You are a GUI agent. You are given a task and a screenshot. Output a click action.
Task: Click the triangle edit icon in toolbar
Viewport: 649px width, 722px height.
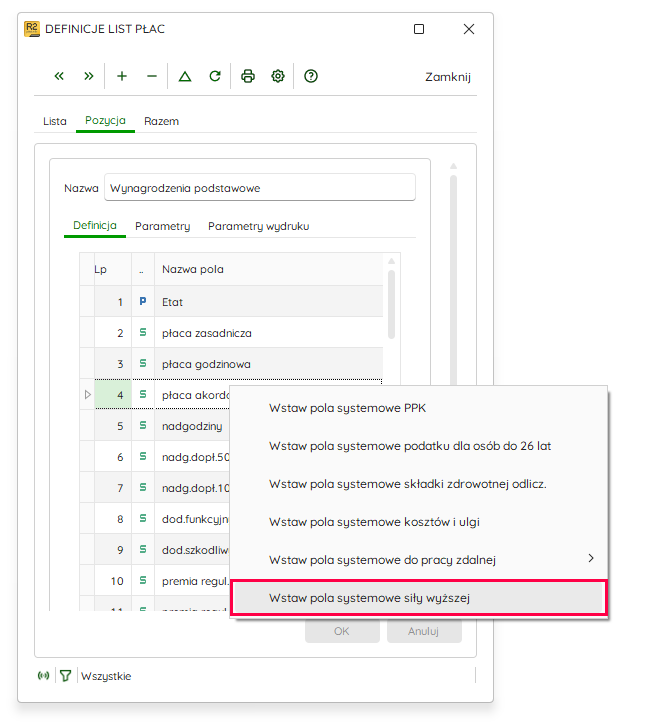coord(185,76)
